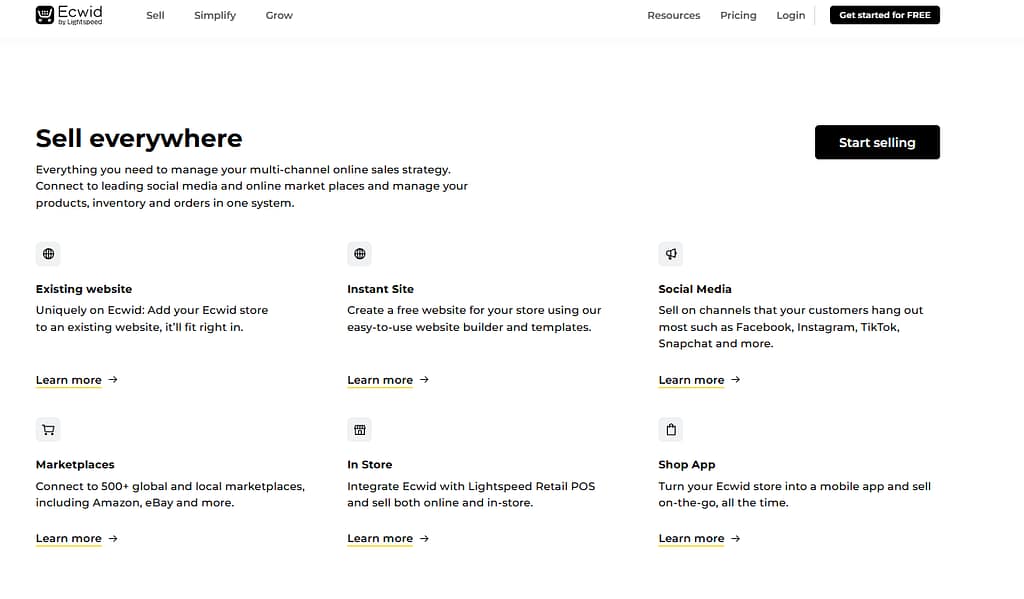Click the Start selling button

pos(877,142)
